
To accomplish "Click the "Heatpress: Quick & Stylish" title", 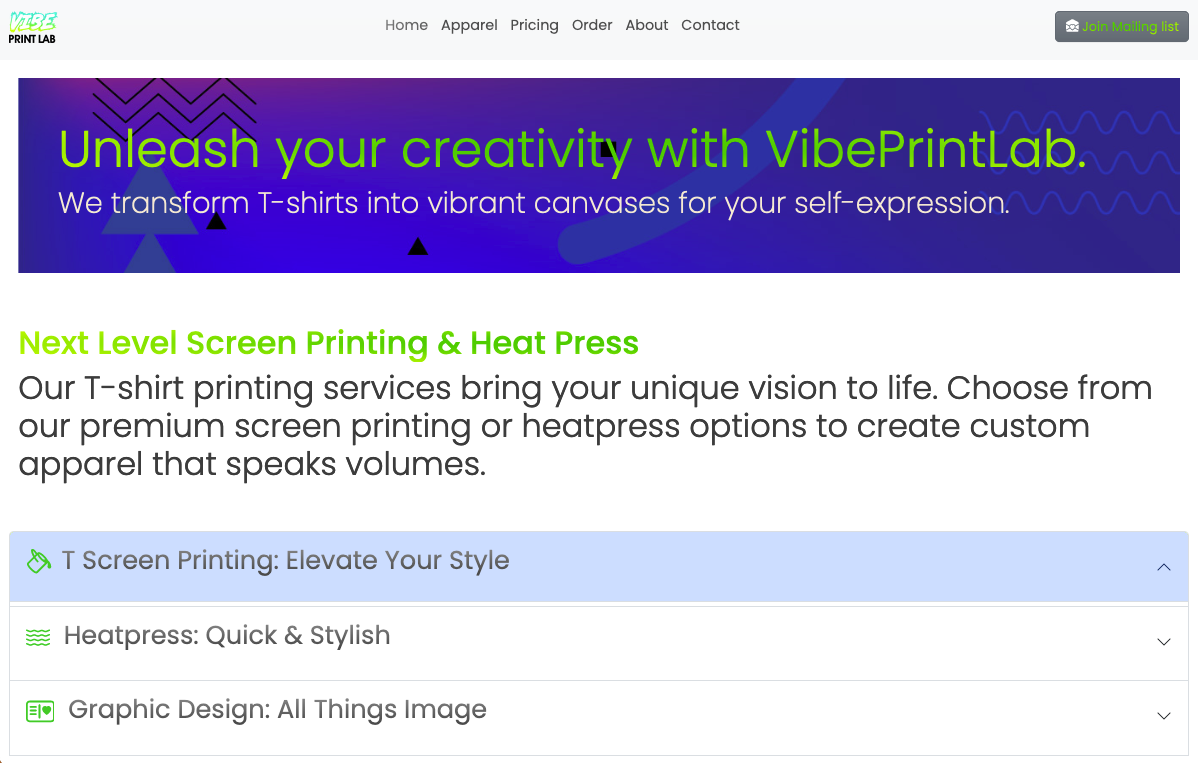I will click(227, 636).
